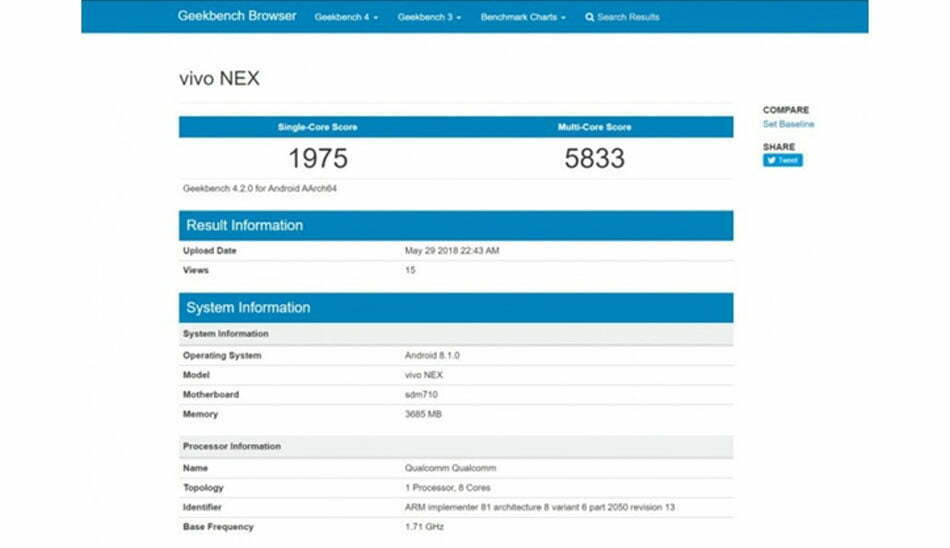Click the blue System Information section header
Image resolution: width=950 pixels, height=548 pixels.
[x=456, y=308]
